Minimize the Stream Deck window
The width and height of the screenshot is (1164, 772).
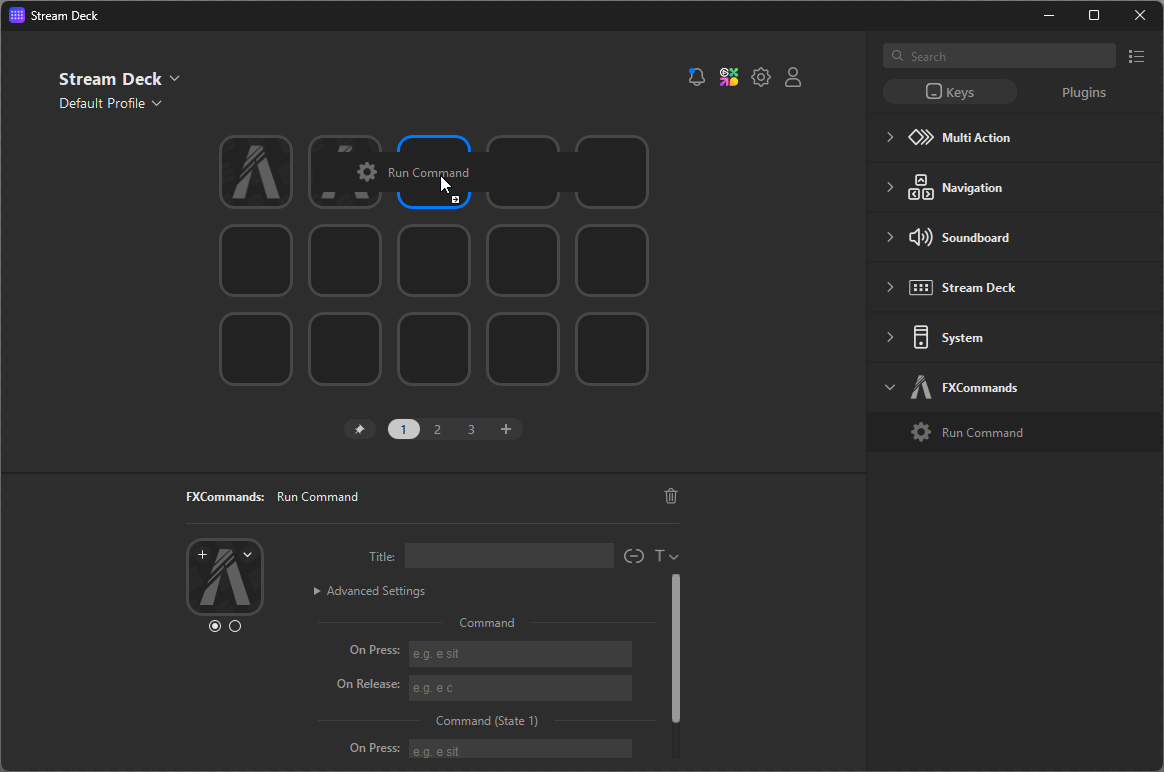1049,16
